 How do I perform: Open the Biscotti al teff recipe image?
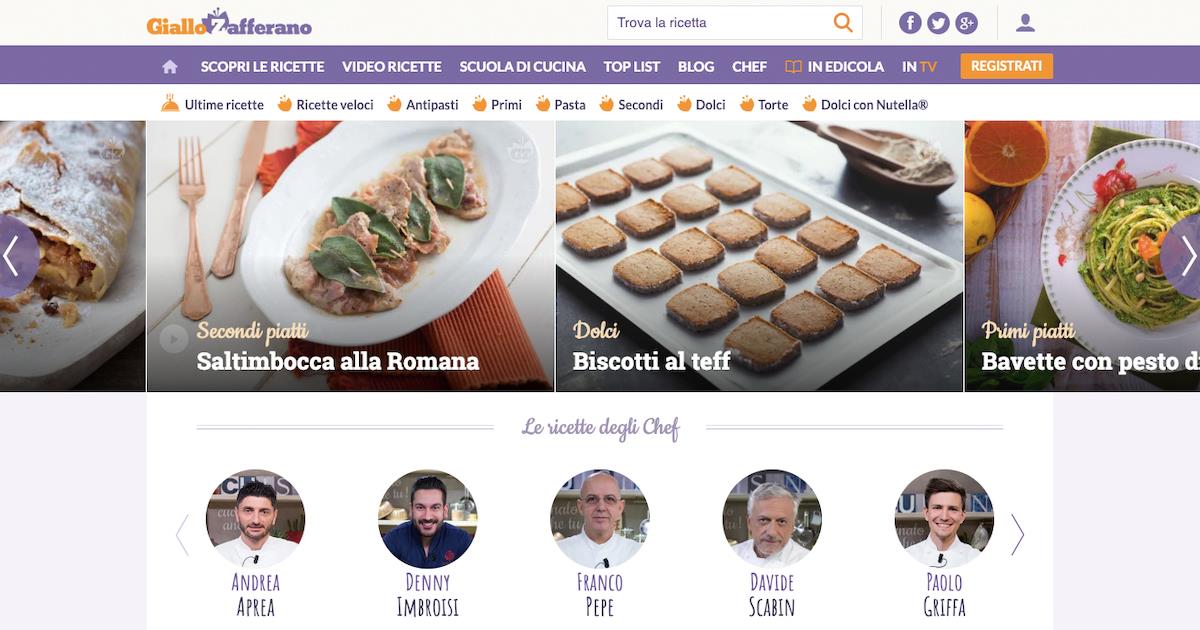pos(759,256)
